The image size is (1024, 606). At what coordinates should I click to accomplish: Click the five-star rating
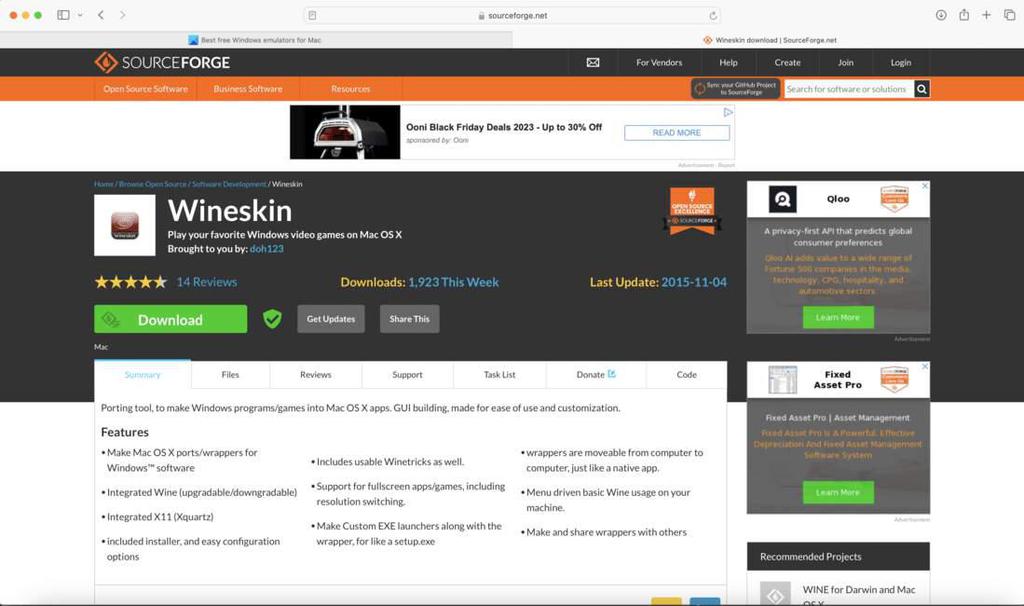tap(131, 282)
